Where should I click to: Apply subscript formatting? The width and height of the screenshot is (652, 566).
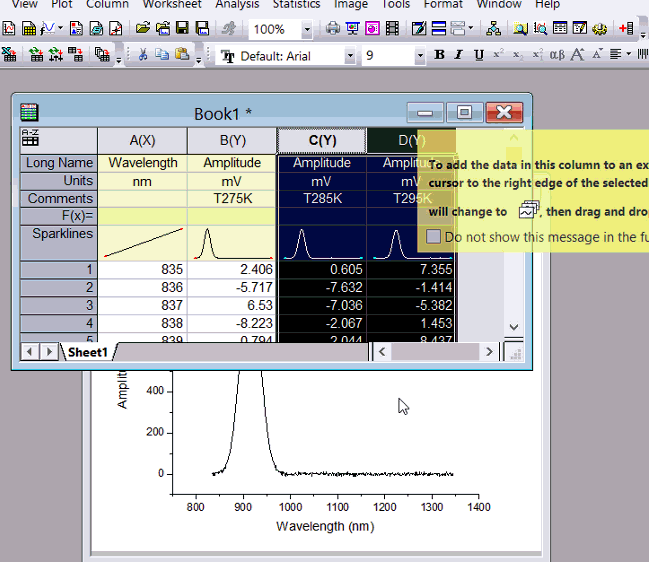pos(518,54)
